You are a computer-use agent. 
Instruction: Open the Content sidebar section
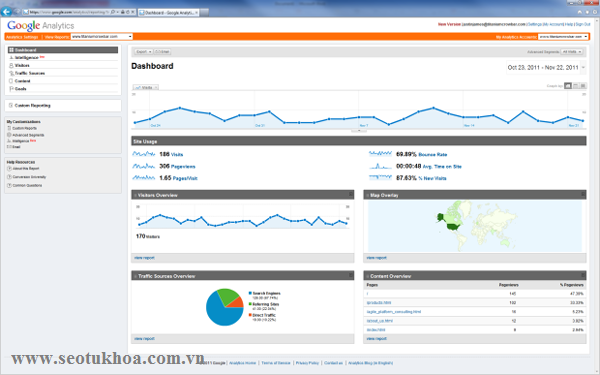coord(22,81)
